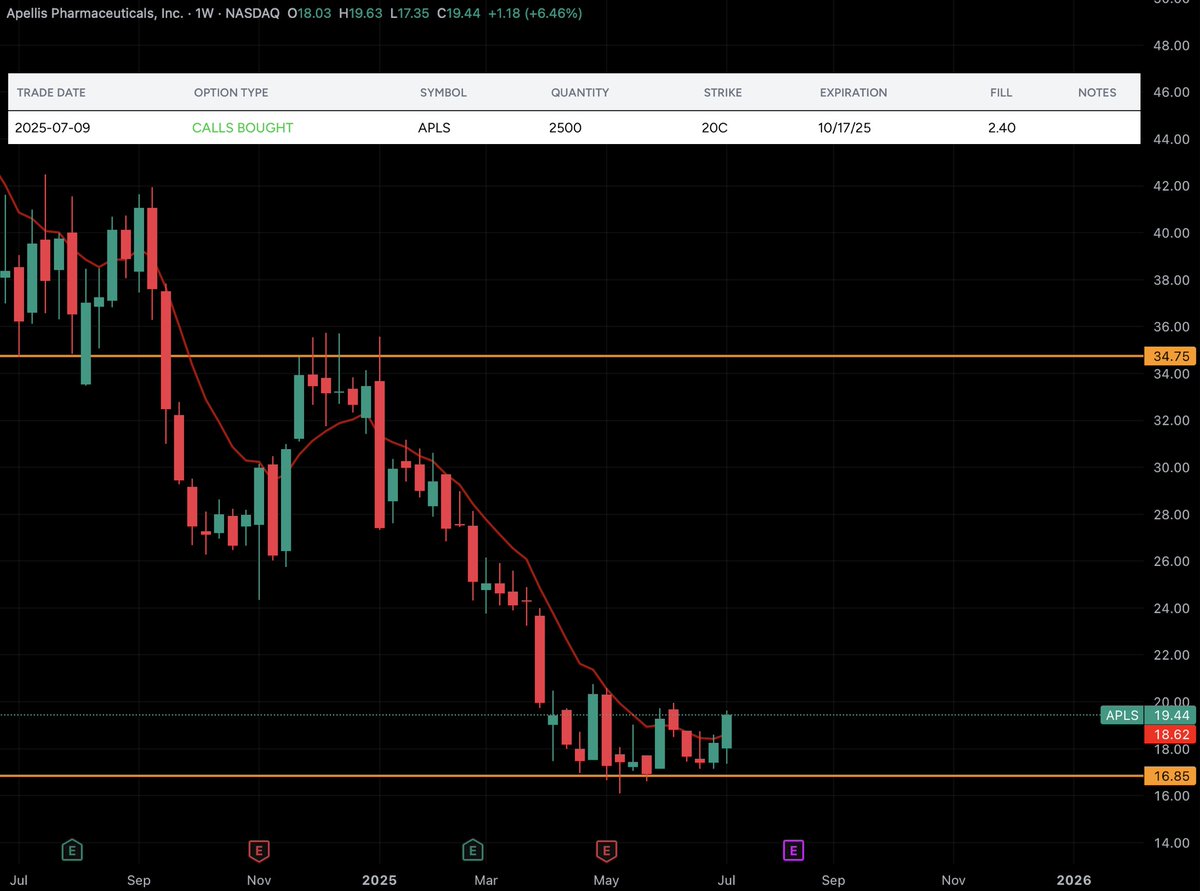Click the green earnings marker near late February

pyautogui.click(x=472, y=850)
